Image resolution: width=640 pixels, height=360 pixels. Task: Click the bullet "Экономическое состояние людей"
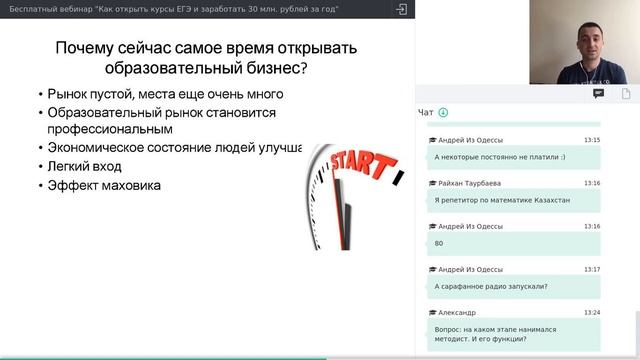point(175,147)
